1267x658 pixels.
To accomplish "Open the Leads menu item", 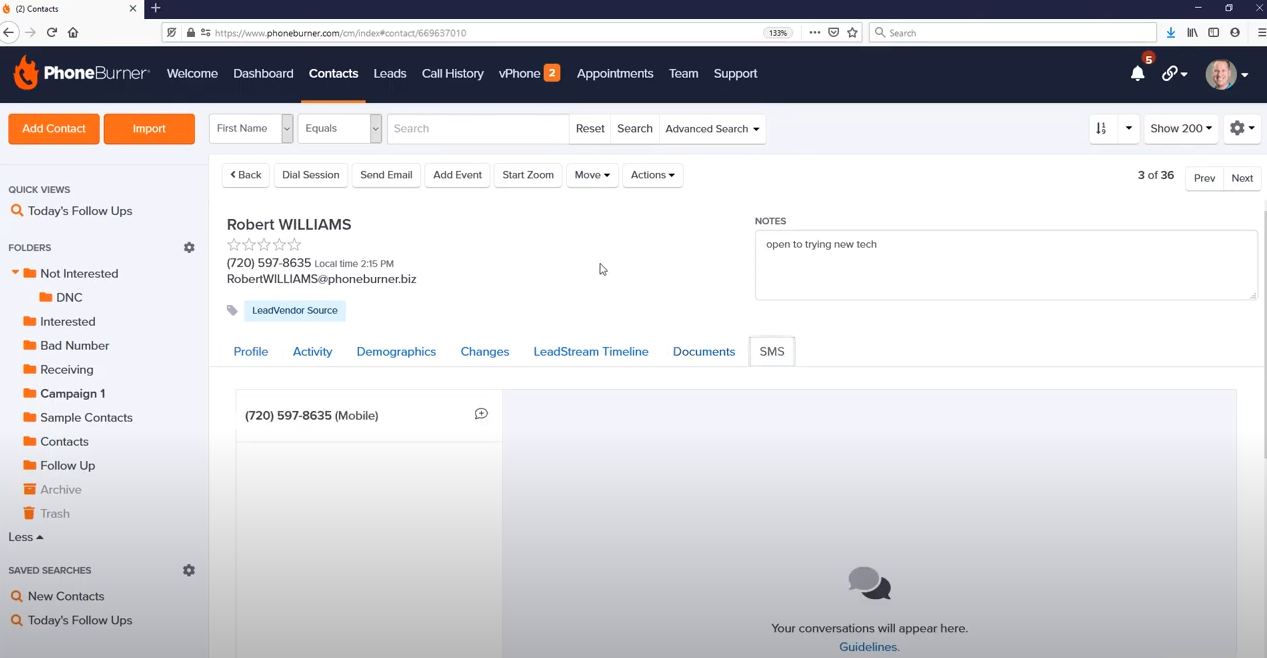I will click(x=390, y=74).
